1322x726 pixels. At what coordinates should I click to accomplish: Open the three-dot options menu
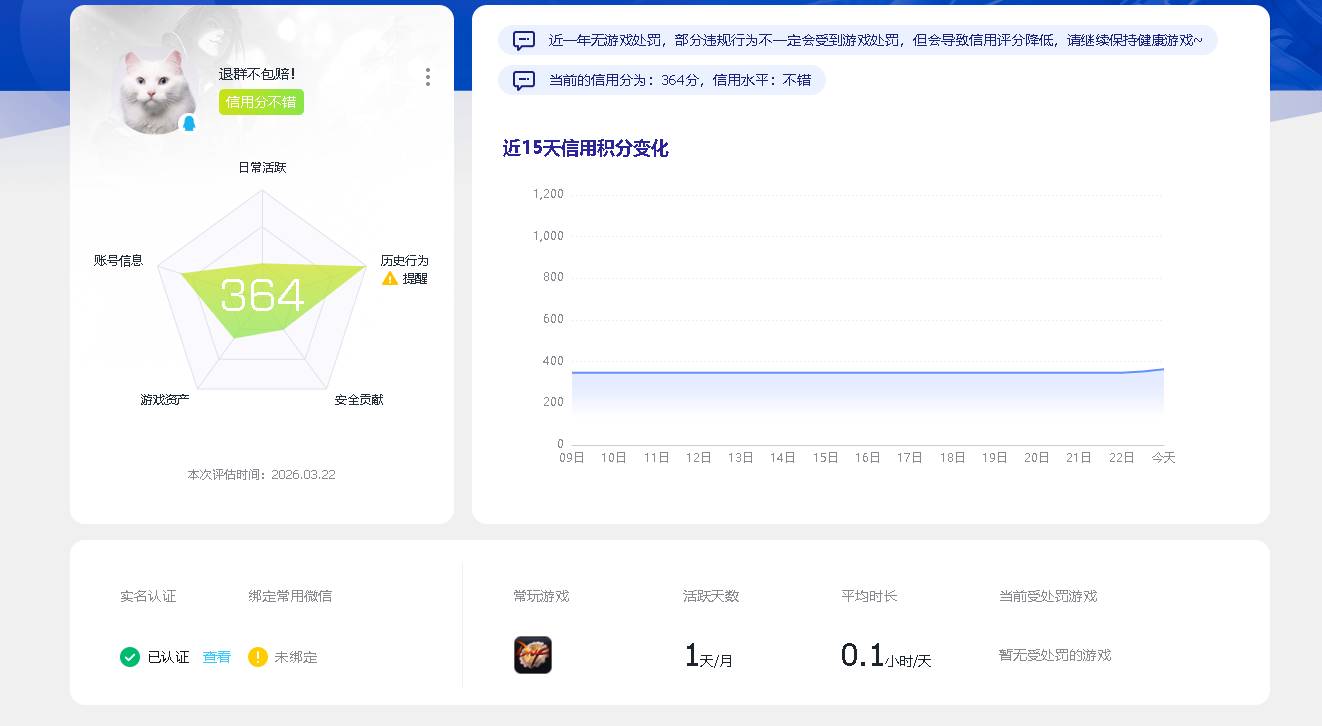point(428,77)
